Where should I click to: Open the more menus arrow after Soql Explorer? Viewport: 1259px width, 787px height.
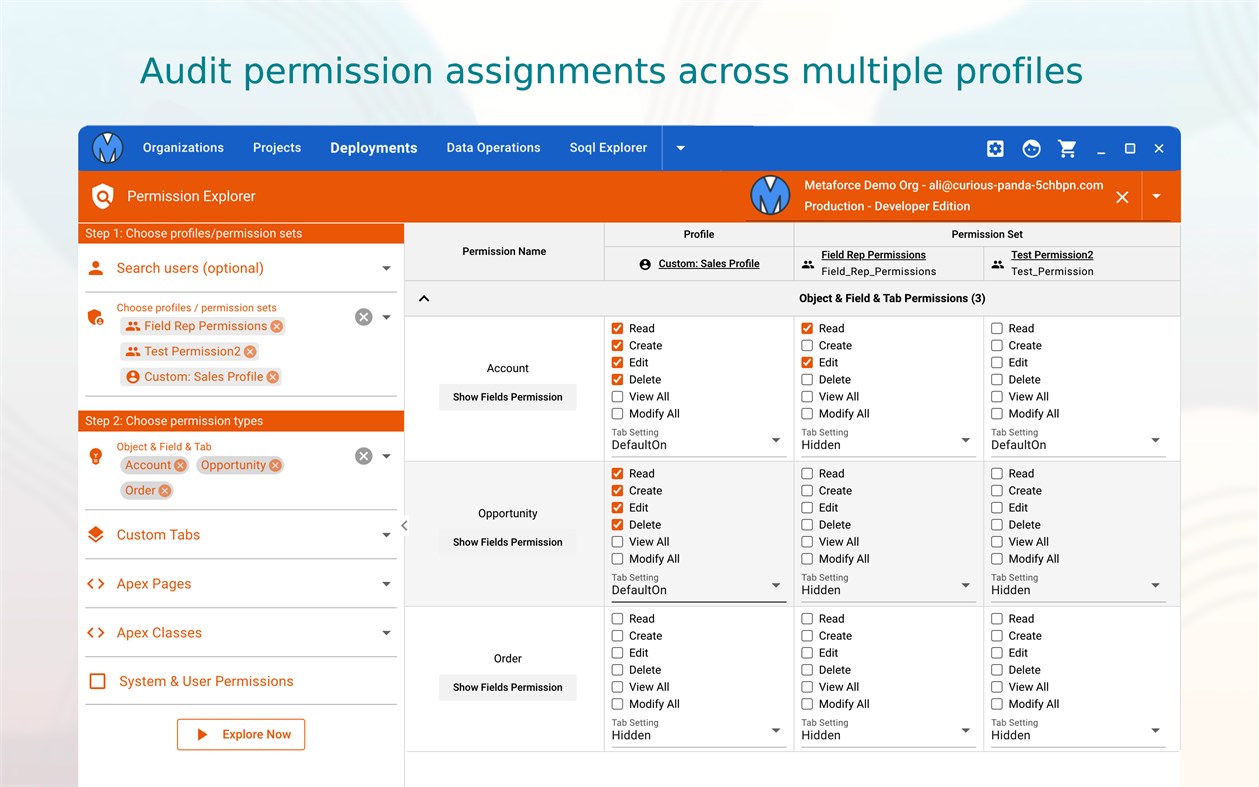click(680, 148)
